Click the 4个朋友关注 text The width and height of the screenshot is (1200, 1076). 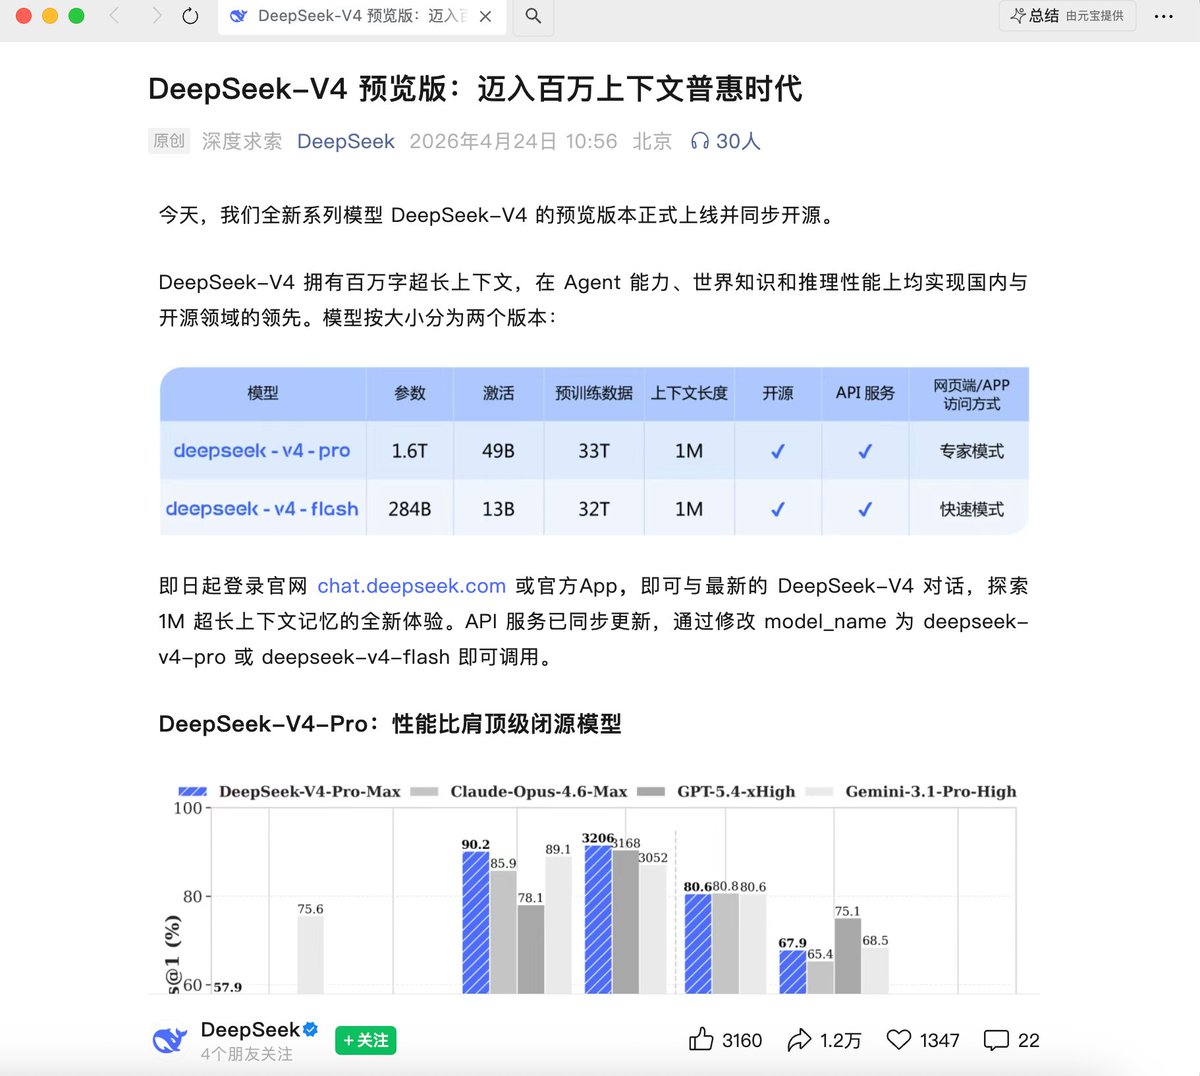pyautogui.click(x=247, y=1054)
